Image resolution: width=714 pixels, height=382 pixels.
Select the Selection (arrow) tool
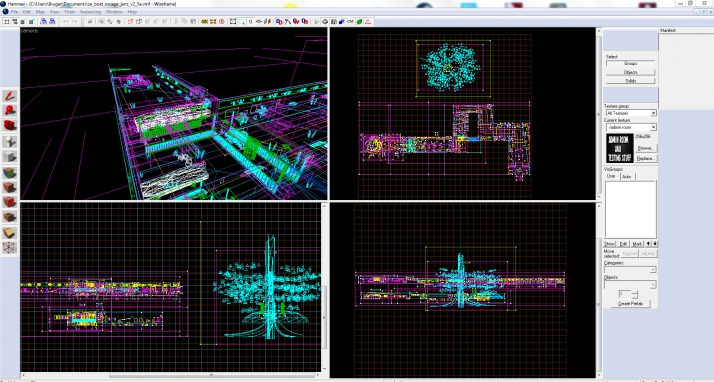pos(10,96)
